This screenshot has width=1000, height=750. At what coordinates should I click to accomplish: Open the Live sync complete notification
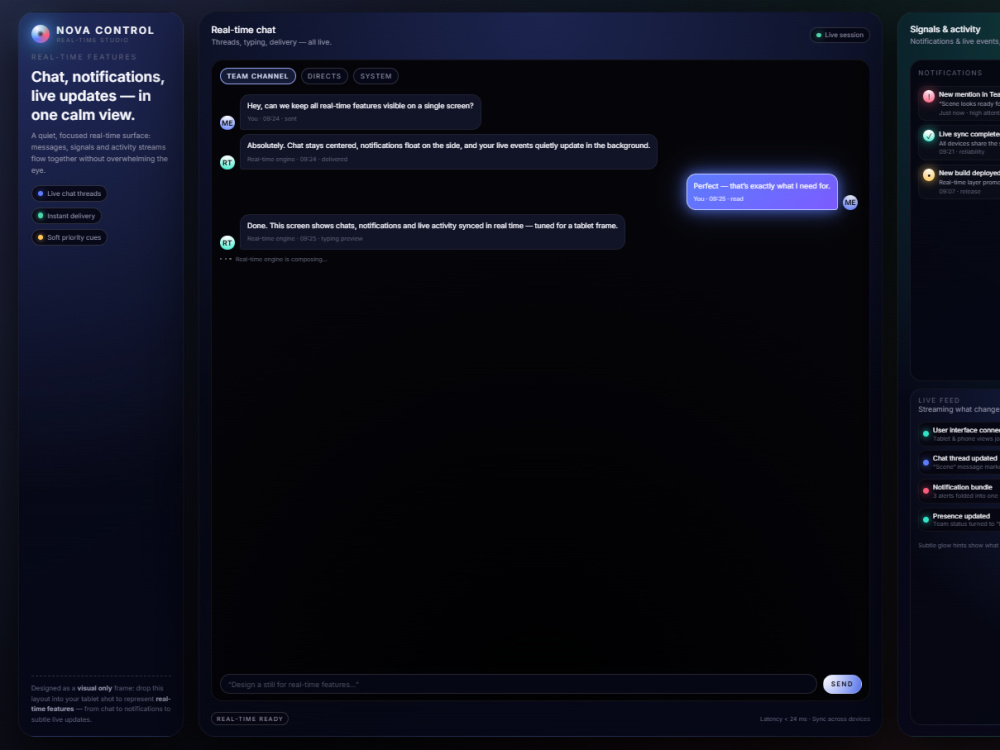click(x=959, y=142)
